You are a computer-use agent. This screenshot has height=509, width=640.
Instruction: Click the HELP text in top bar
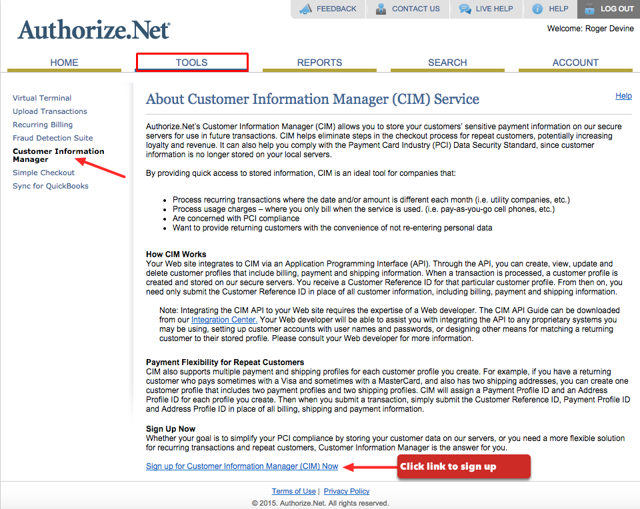(558, 9)
